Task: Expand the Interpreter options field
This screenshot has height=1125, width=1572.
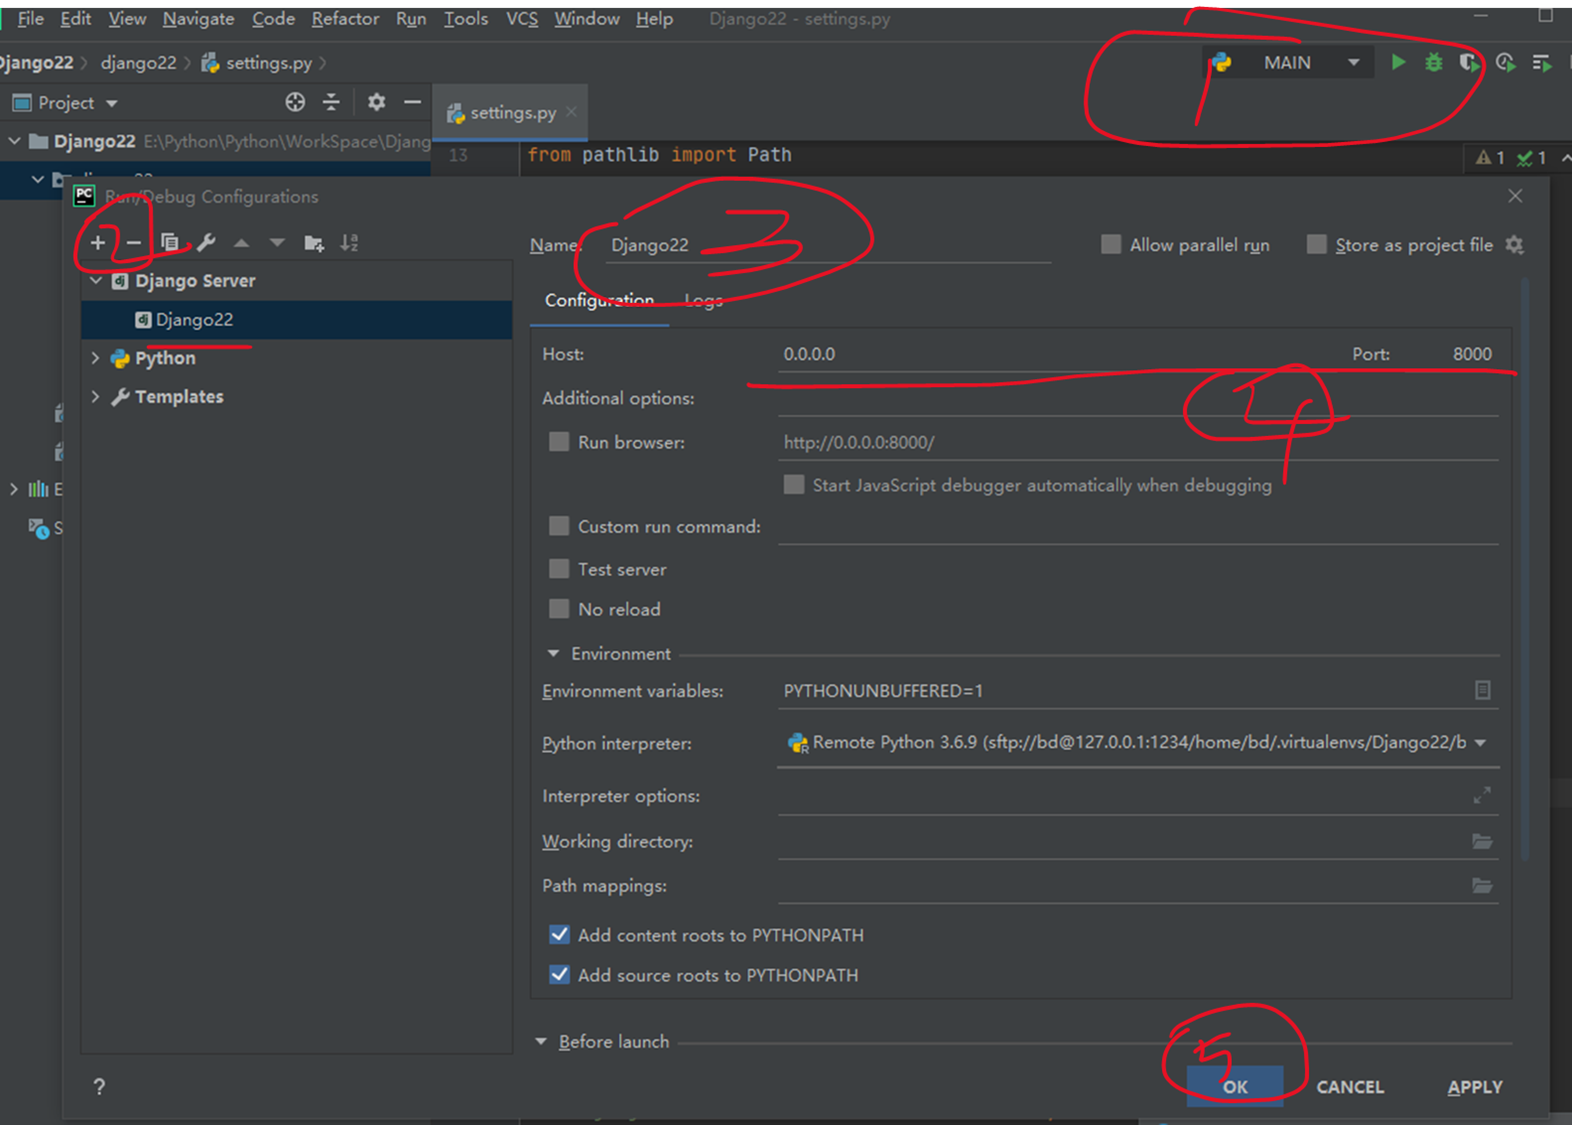Action: (1482, 795)
